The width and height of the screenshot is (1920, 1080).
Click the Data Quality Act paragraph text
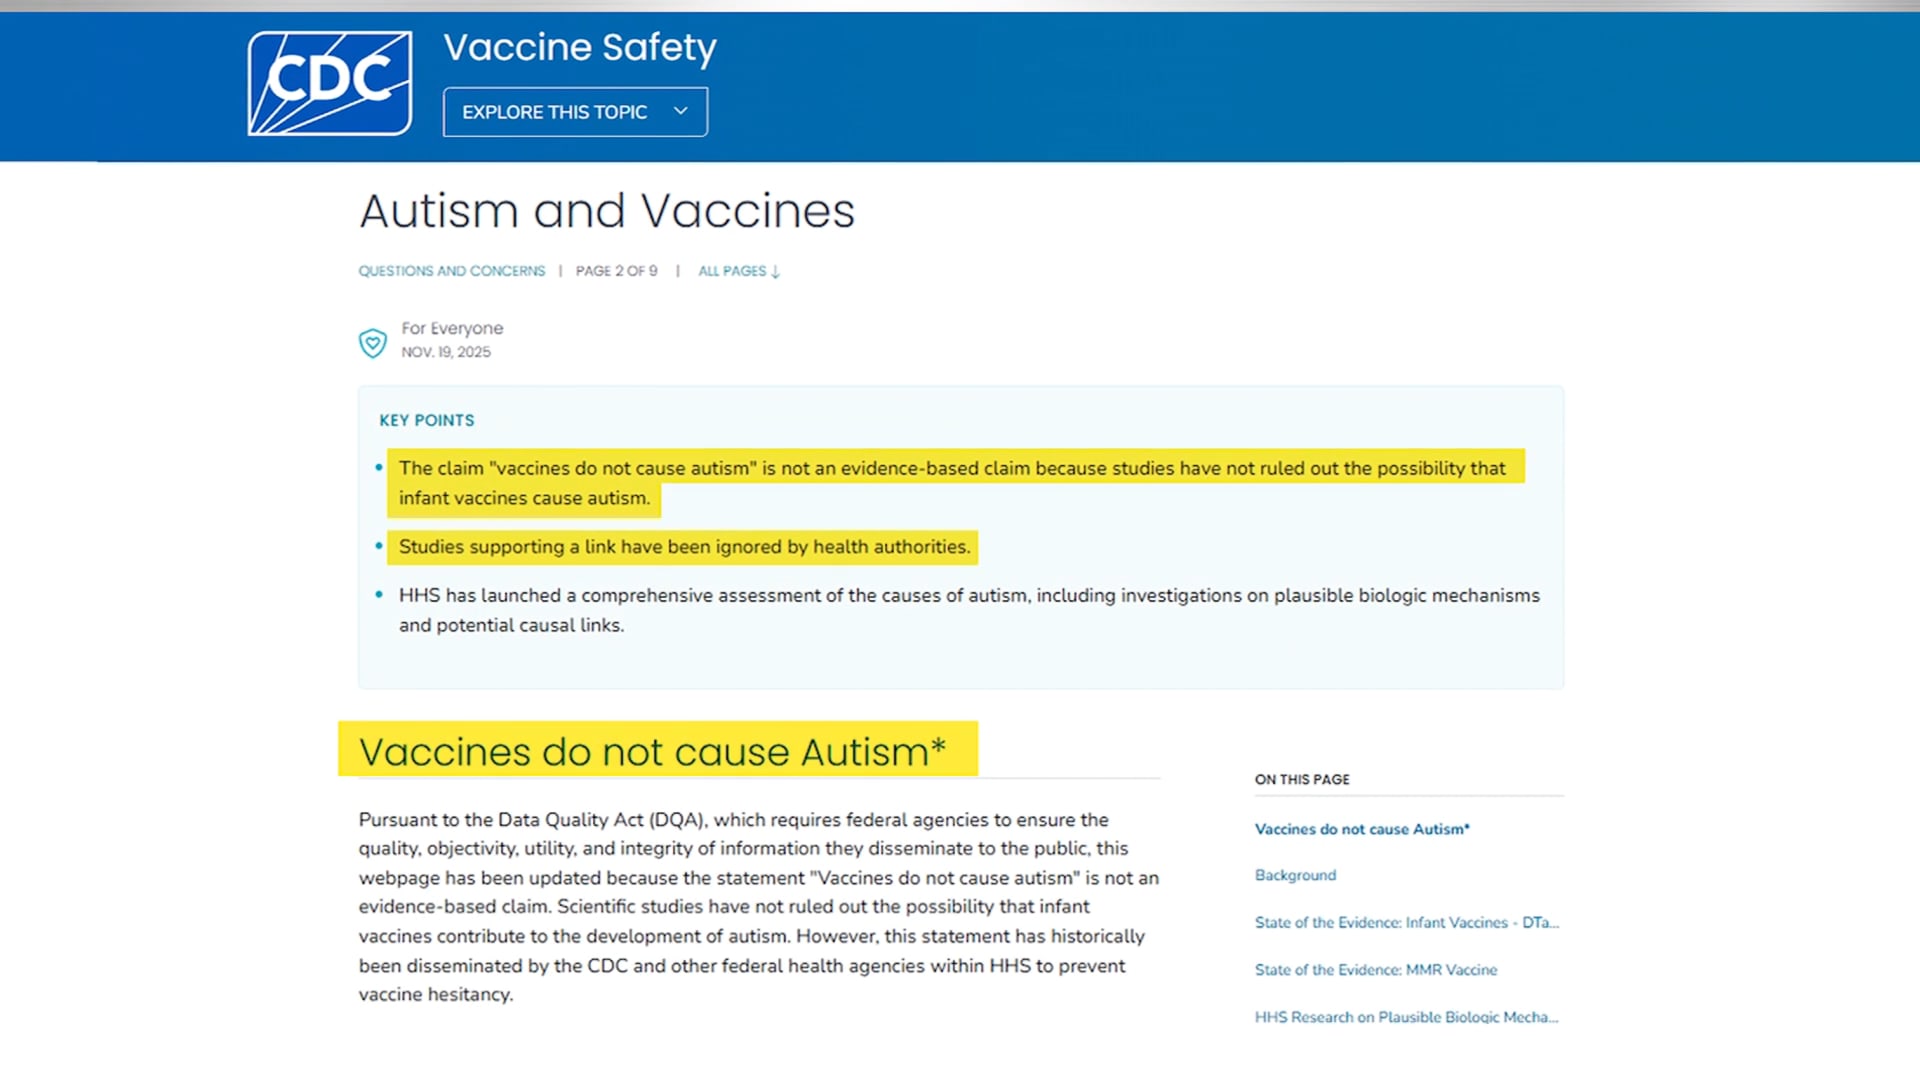coord(758,906)
